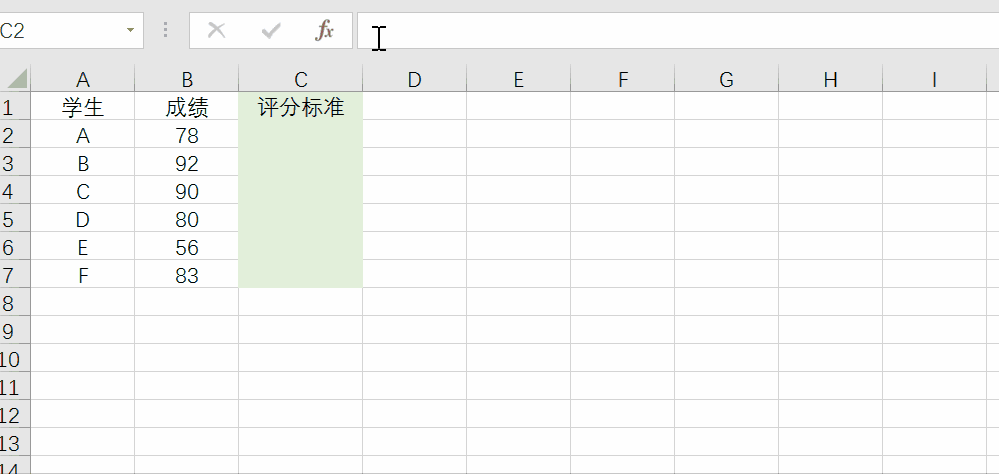Click the 评分标准 header cell
999x474 pixels.
(x=301, y=107)
